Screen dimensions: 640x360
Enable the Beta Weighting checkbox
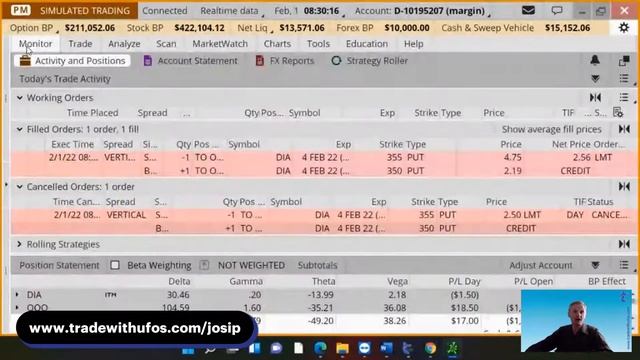pyautogui.click(x=115, y=265)
